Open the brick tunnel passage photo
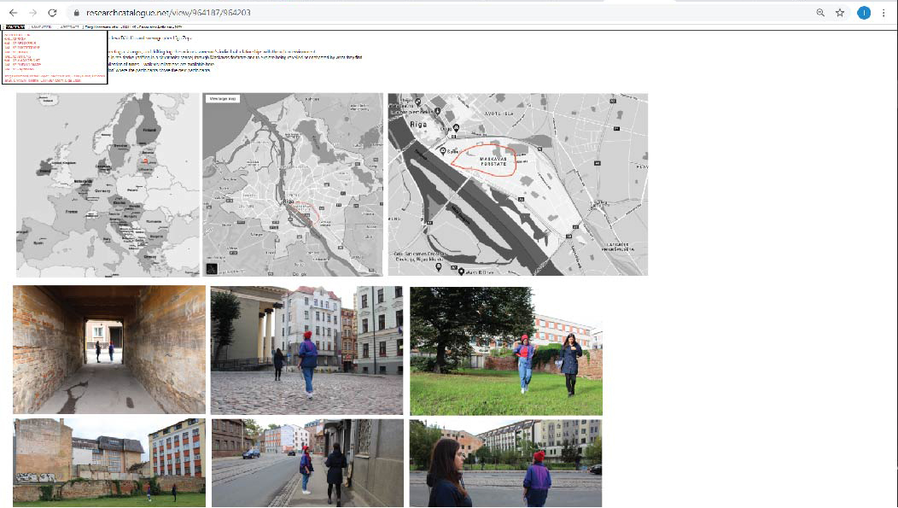Screen dimensions: 898x508 [109, 349]
